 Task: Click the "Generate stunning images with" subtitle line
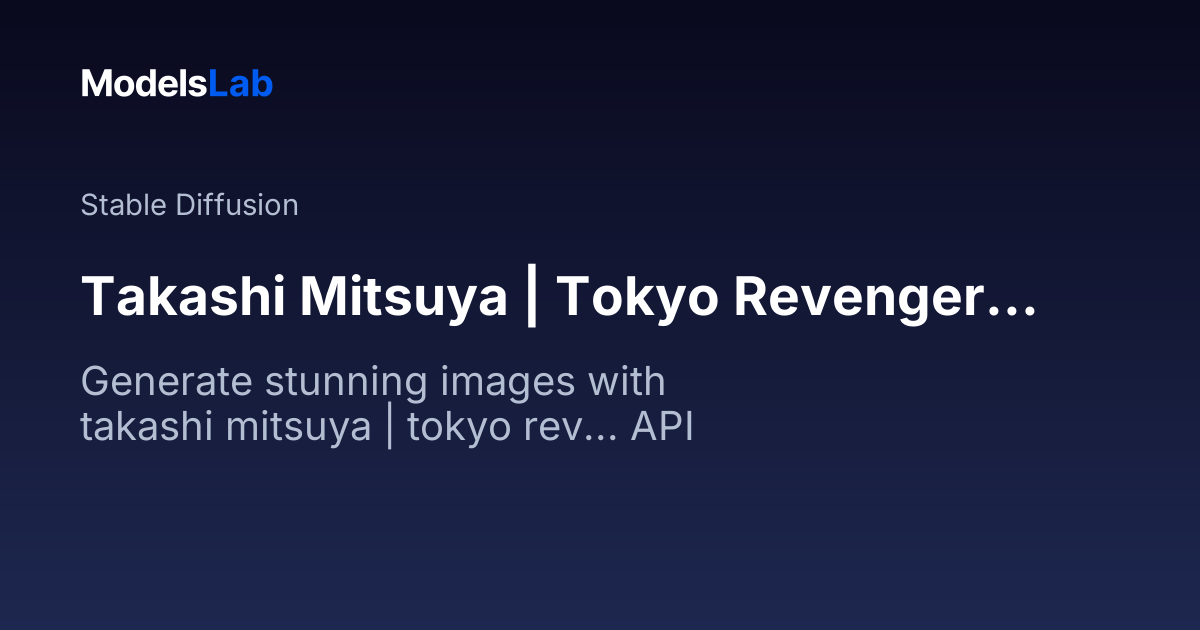point(372,382)
